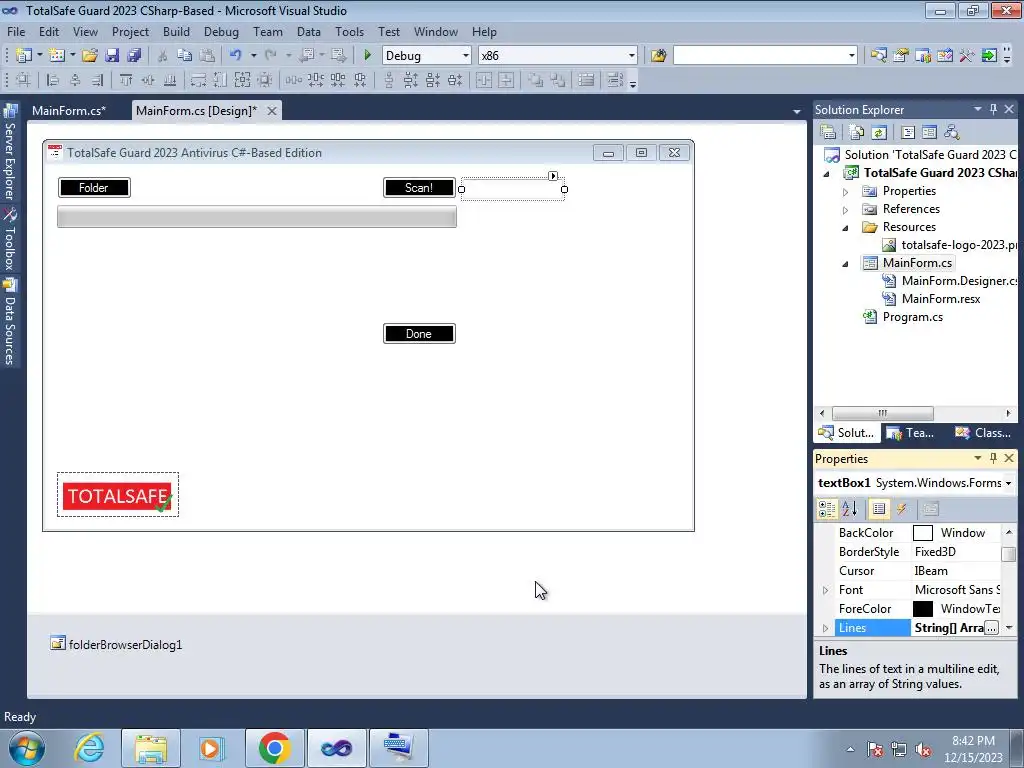Open the Toolbox side tab
The width and height of the screenshot is (1024, 768).
[10, 240]
